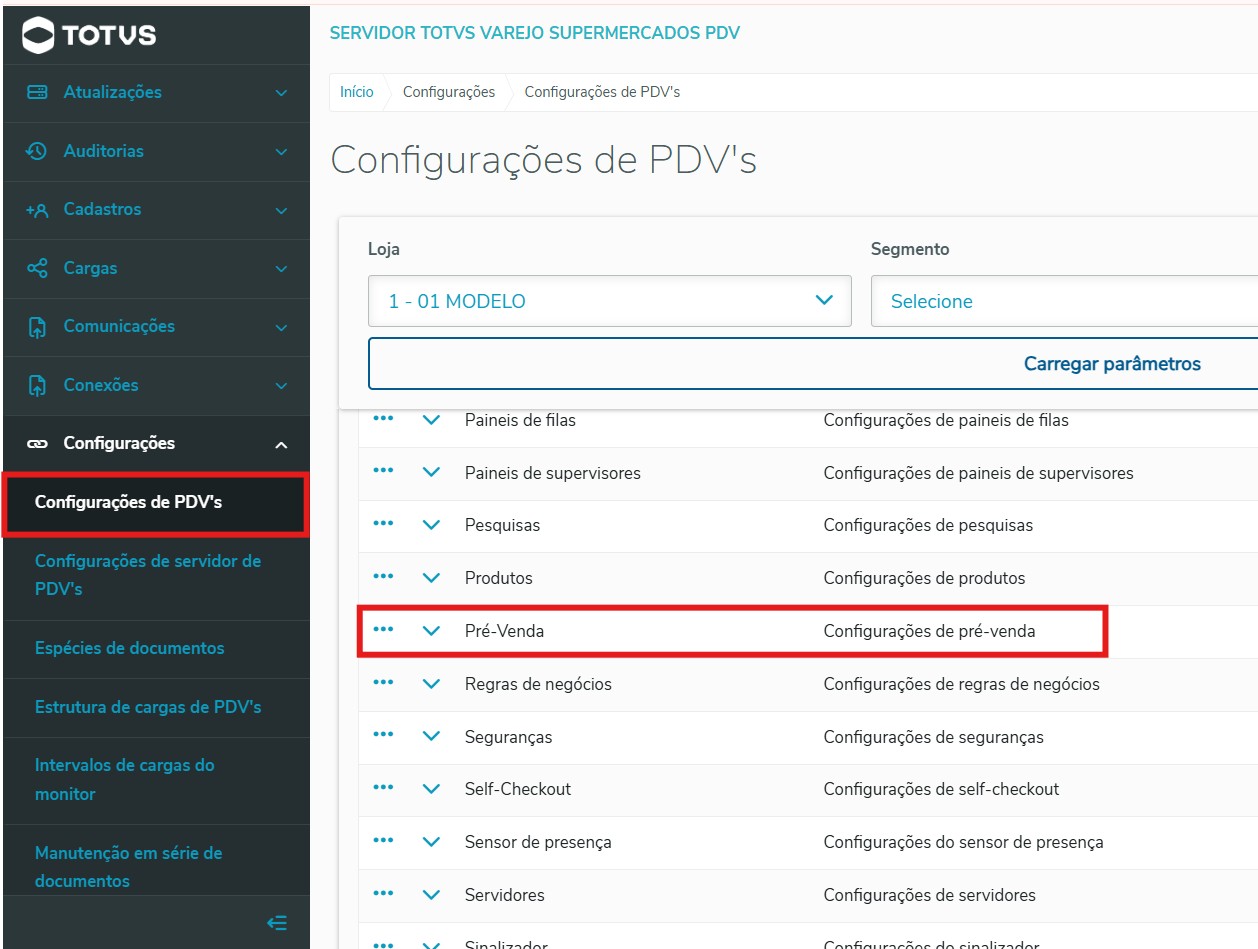1258x949 pixels.
Task: Click the Configurações de self-checkout description
Action: [941, 789]
